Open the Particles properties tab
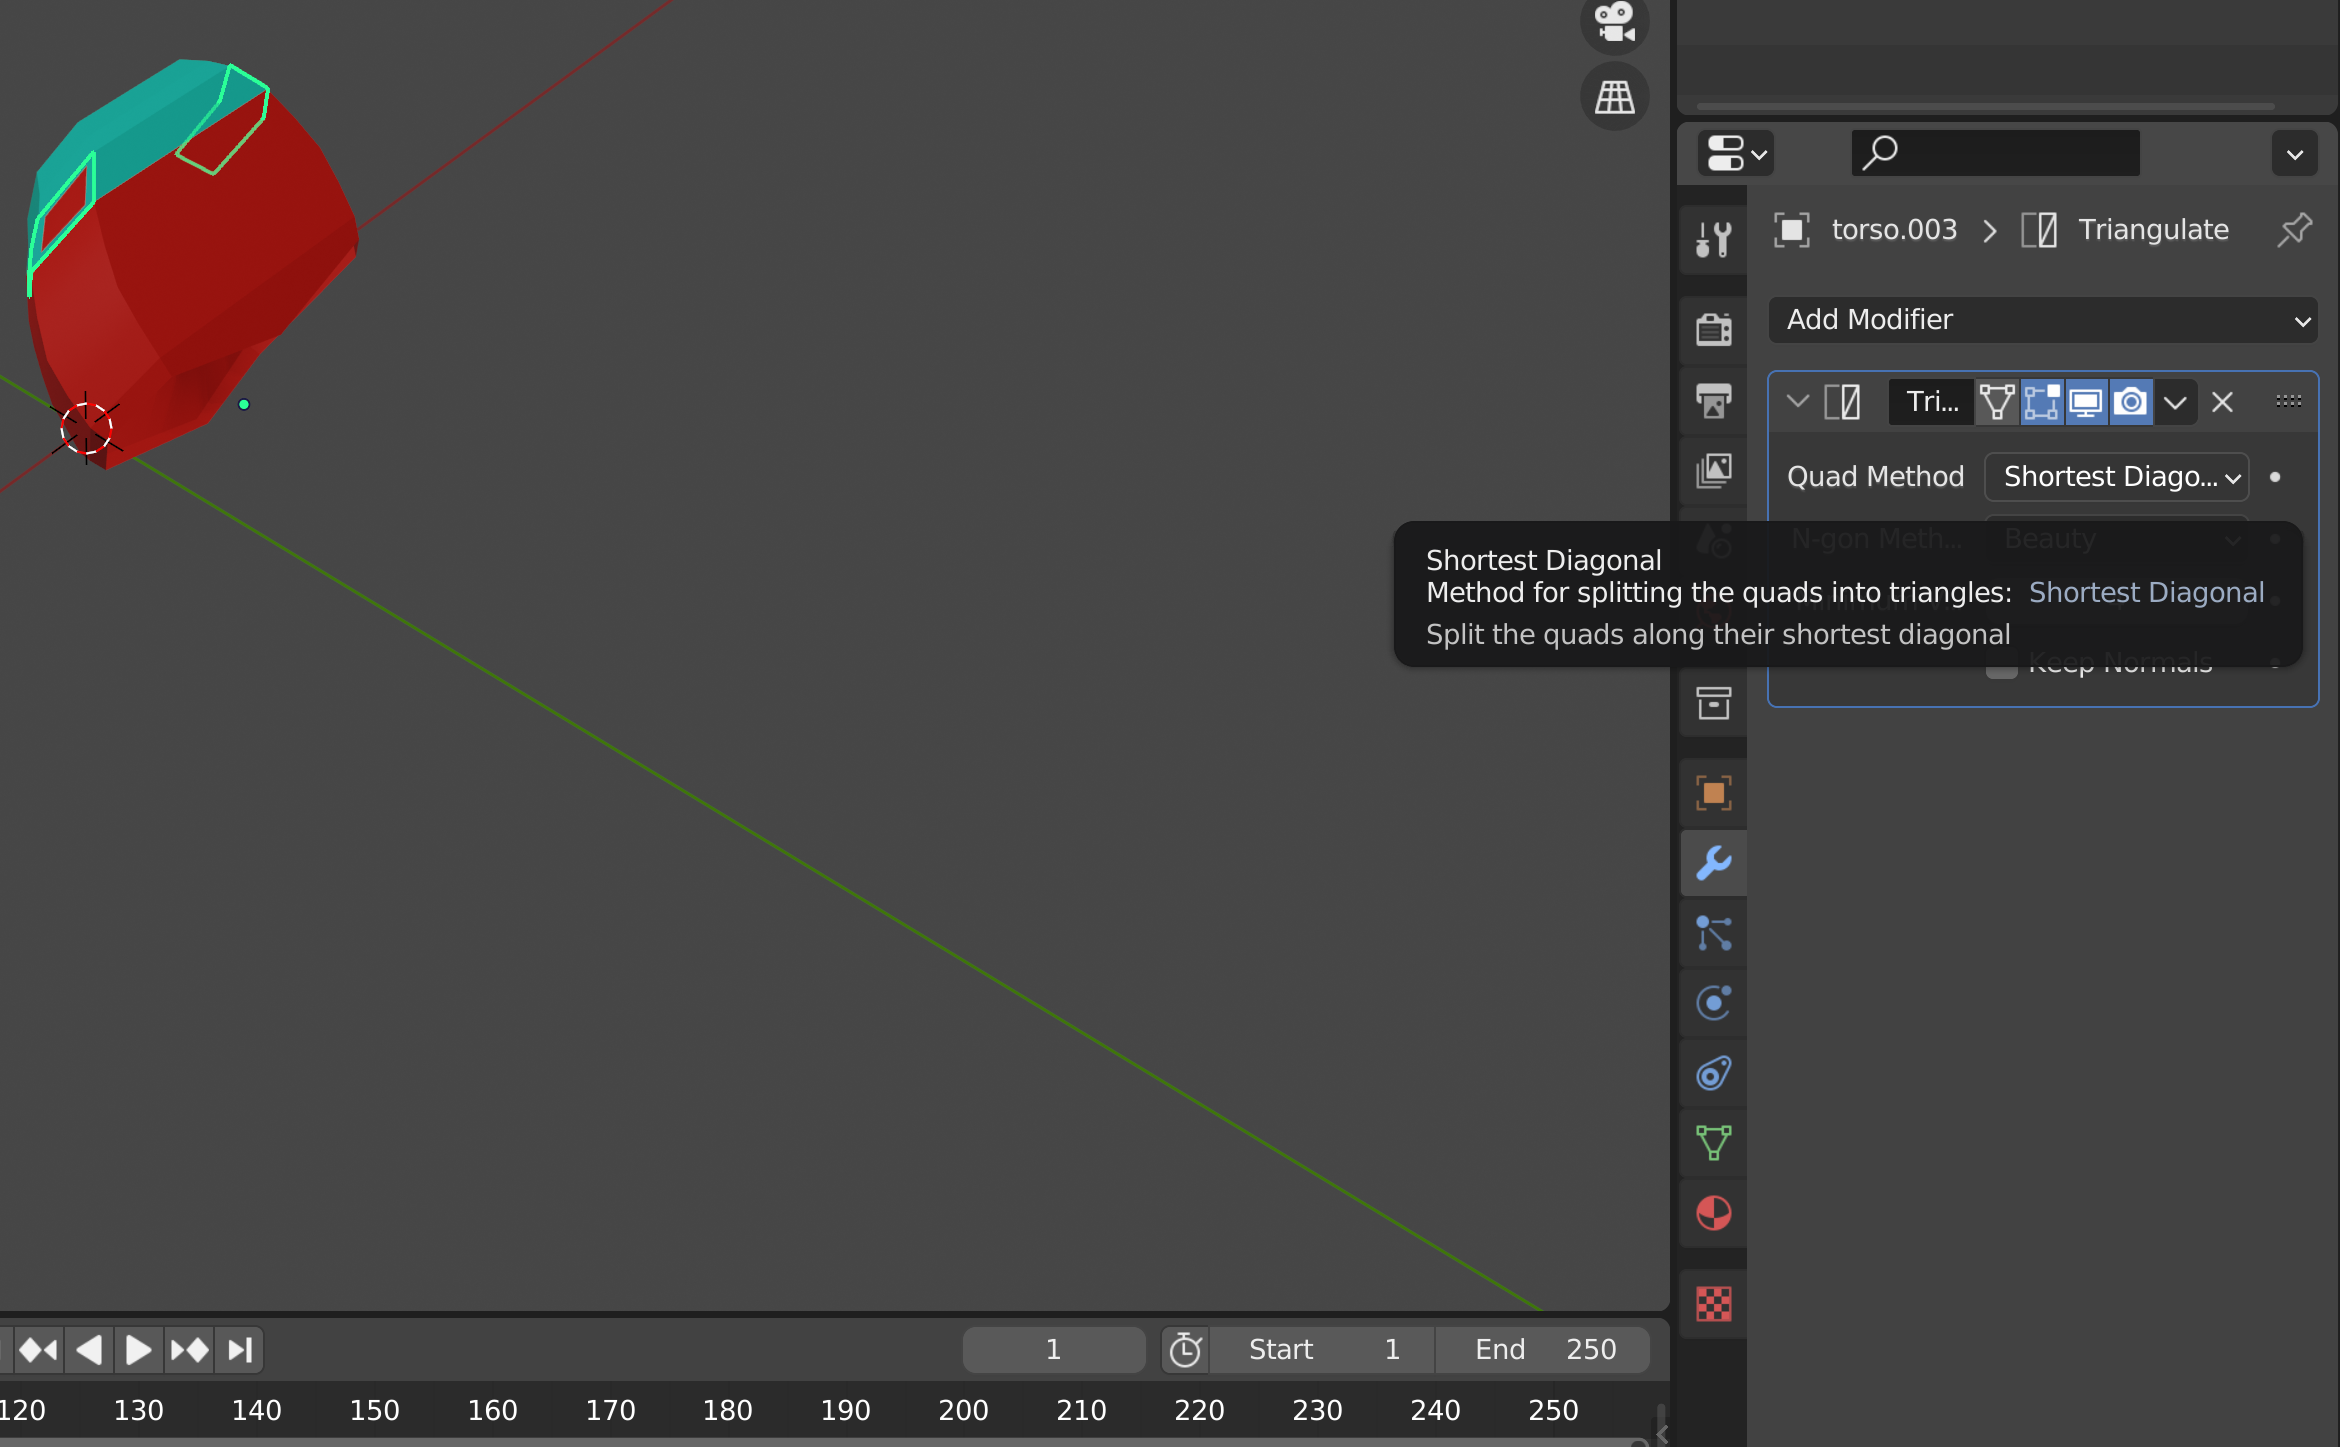This screenshot has height=1447, width=2340. click(1714, 933)
